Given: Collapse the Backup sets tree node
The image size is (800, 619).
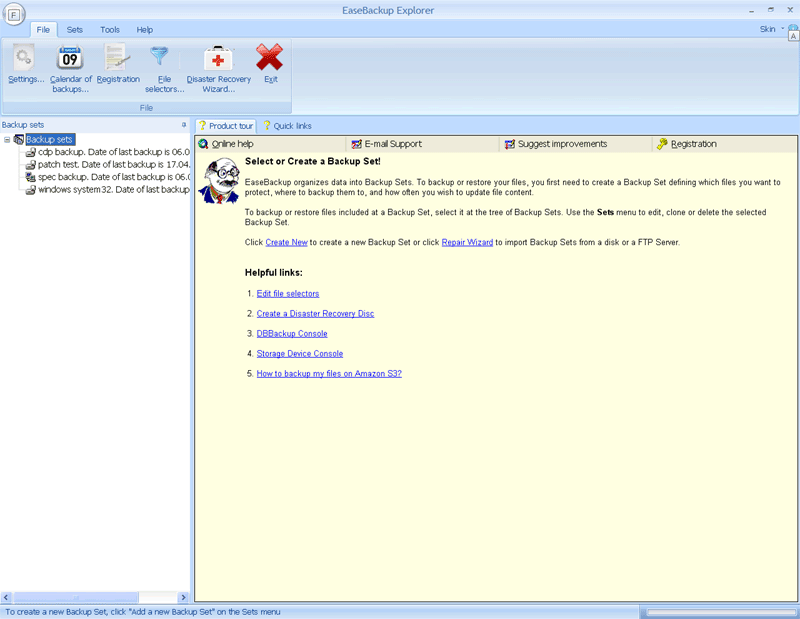Looking at the screenshot, I should [7, 139].
